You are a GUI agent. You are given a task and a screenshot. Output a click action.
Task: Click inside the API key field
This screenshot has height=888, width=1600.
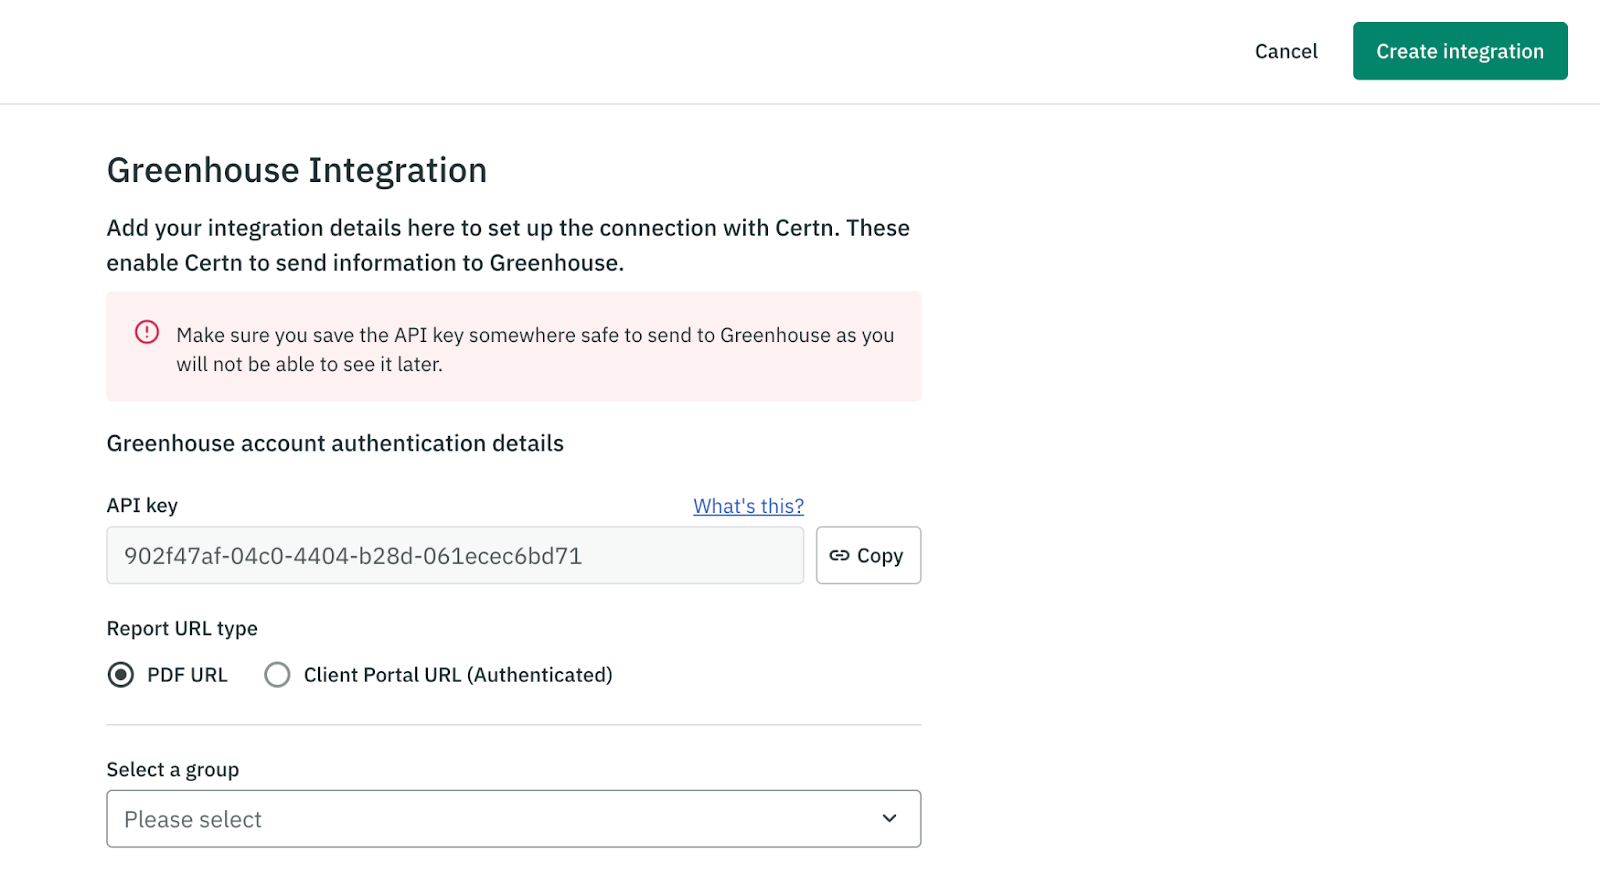(x=454, y=556)
